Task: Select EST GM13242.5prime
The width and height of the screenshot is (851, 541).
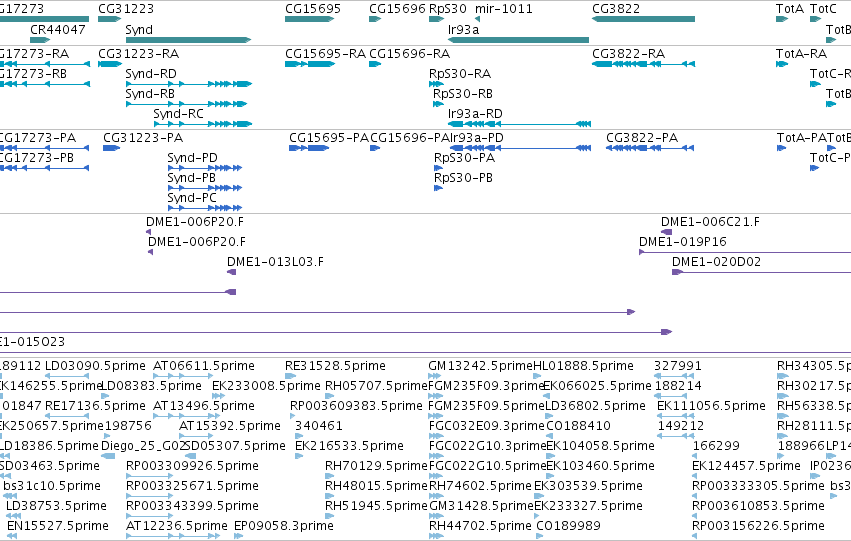Action: tap(436, 375)
